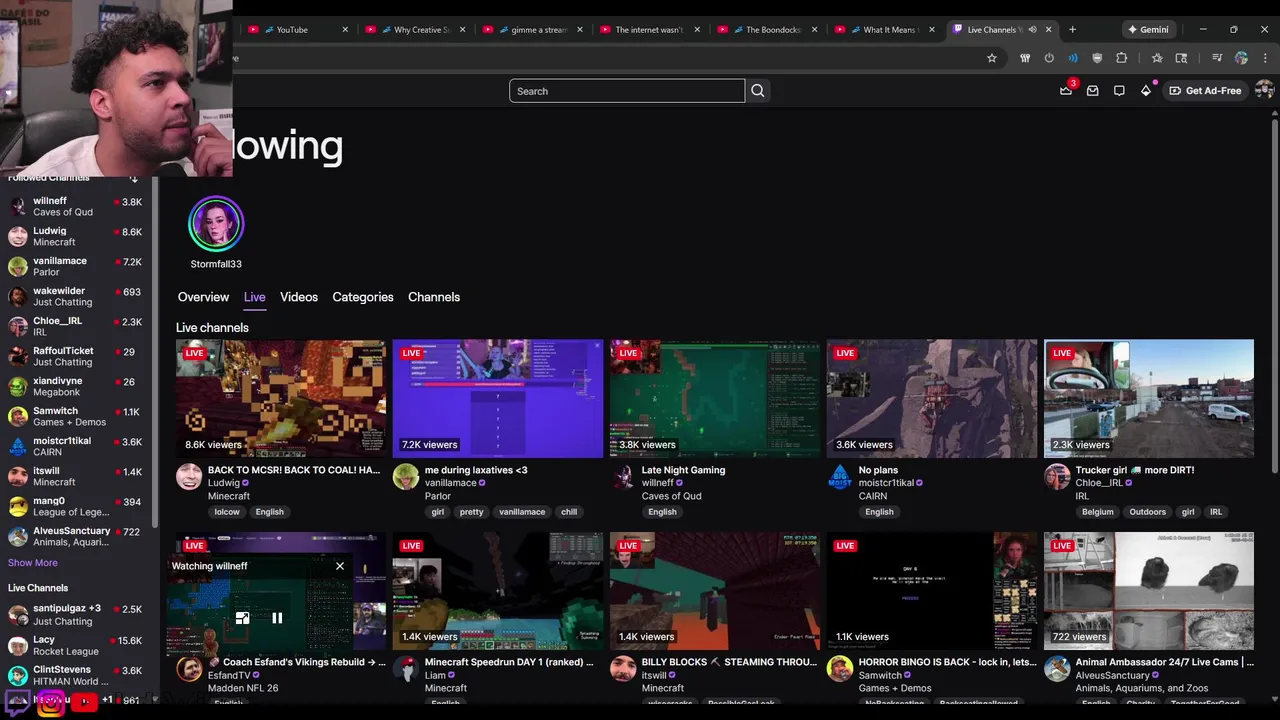Image resolution: width=1280 pixels, height=720 pixels.
Task: Click the AlveusSanctuary avatar under stream card
Action: (x=1057, y=668)
